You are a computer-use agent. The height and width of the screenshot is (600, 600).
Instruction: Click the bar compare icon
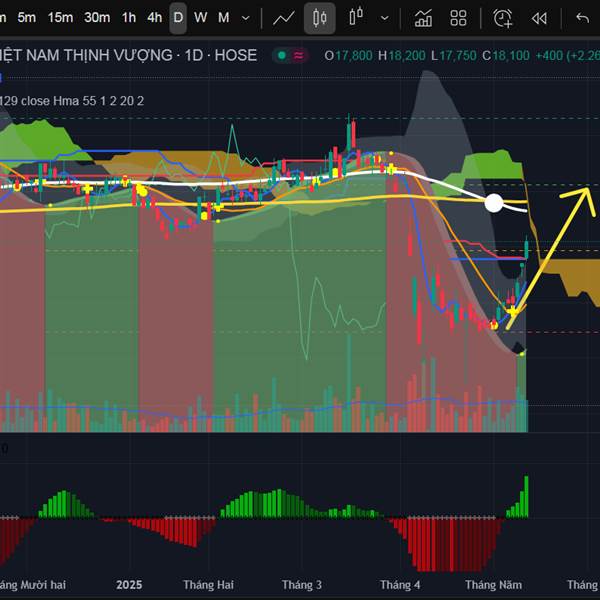[355, 17]
